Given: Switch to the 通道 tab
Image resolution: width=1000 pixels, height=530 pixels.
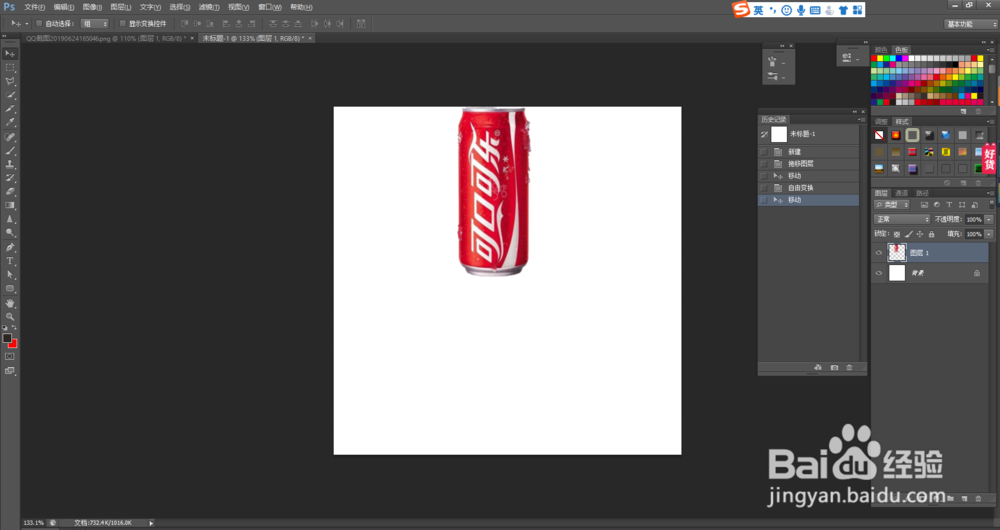Looking at the screenshot, I should click(x=901, y=193).
